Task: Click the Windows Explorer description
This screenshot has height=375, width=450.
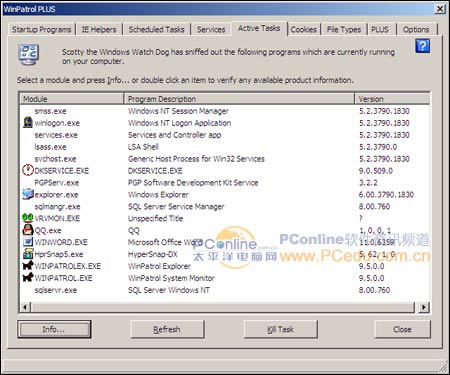Action: [x=158, y=195]
